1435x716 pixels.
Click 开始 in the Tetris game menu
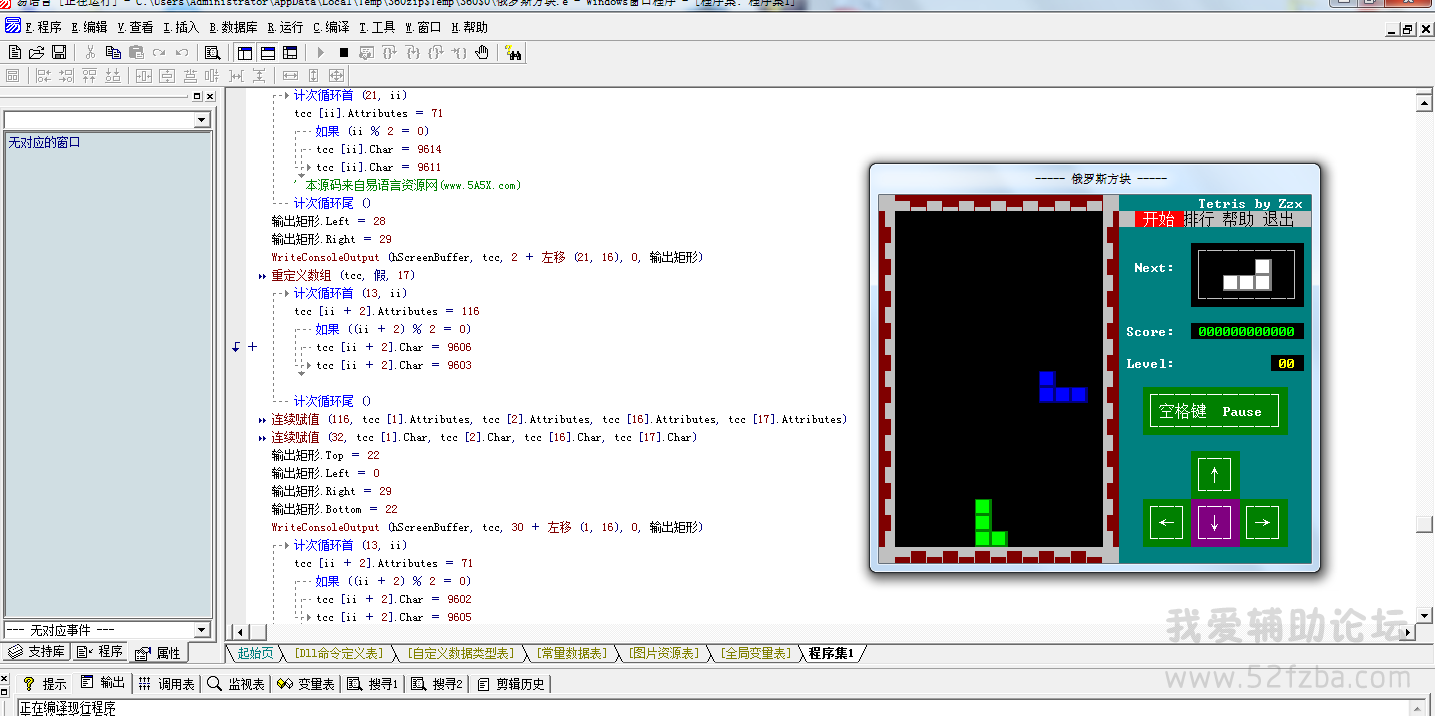point(1158,219)
